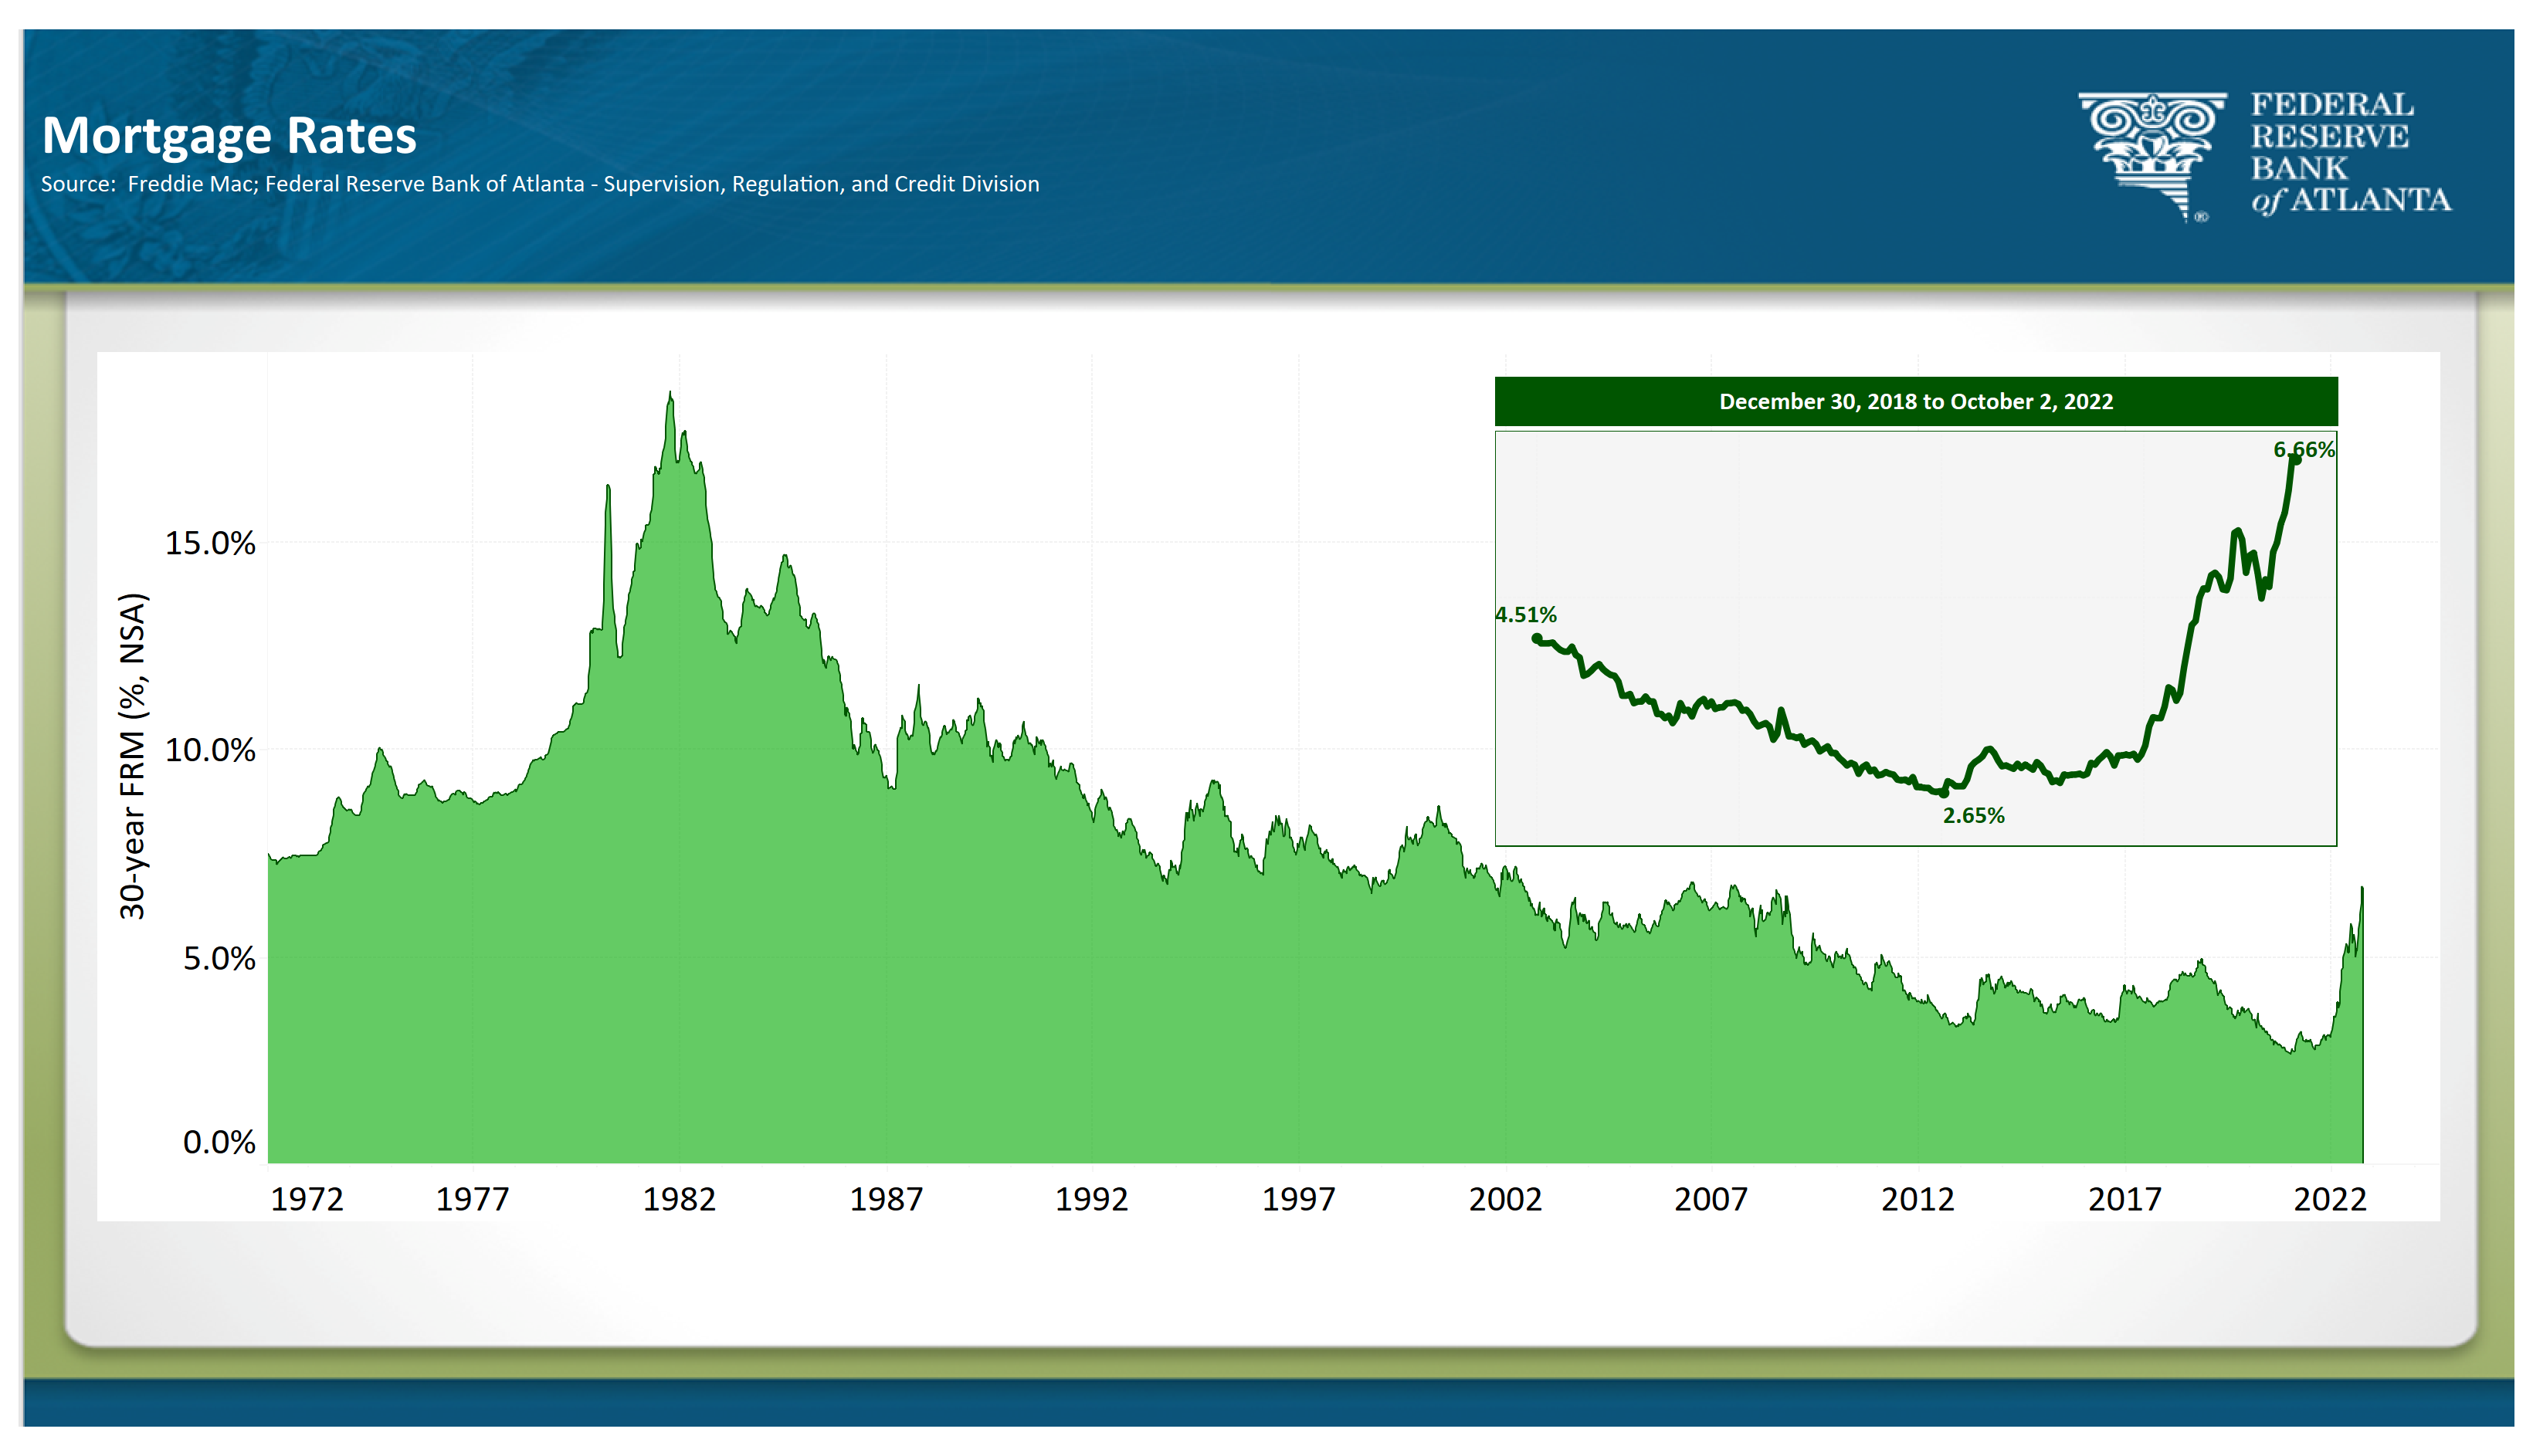Click the Mortgage Rates title

[229, 136]
